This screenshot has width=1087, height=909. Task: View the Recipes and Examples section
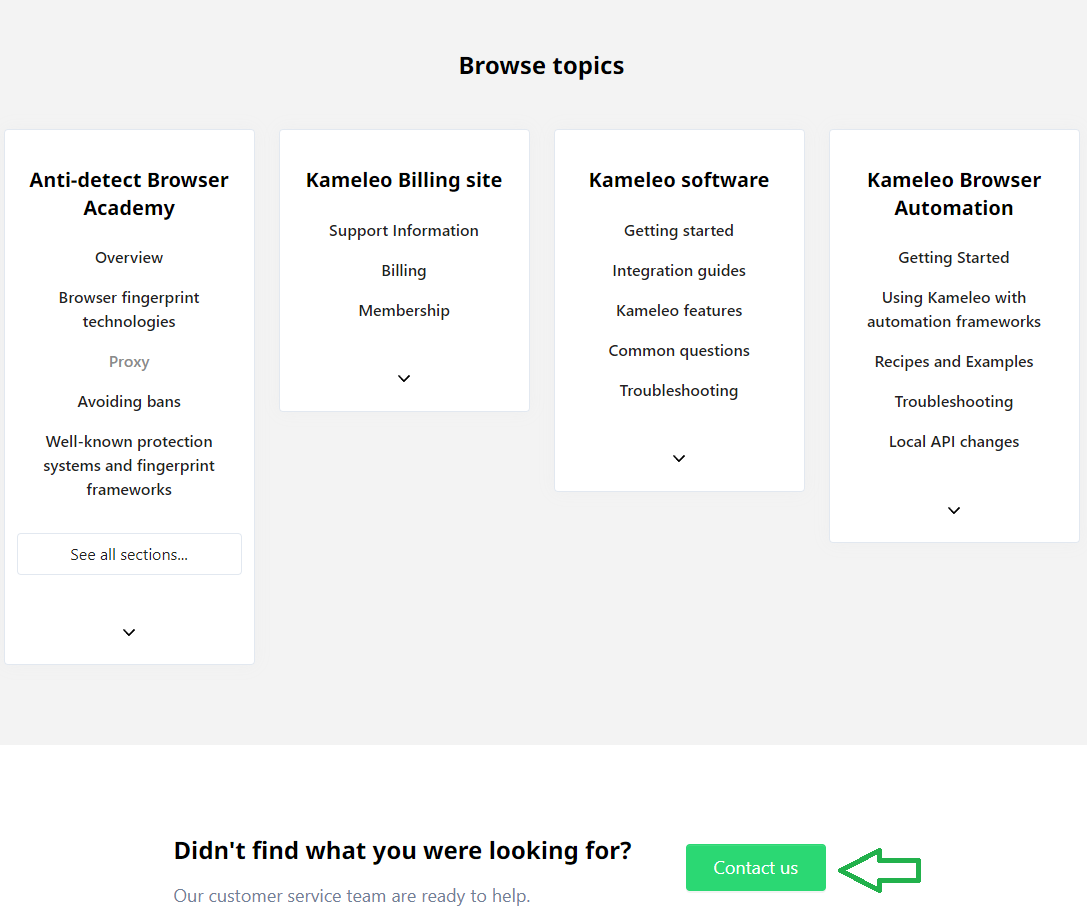[954, 361]
